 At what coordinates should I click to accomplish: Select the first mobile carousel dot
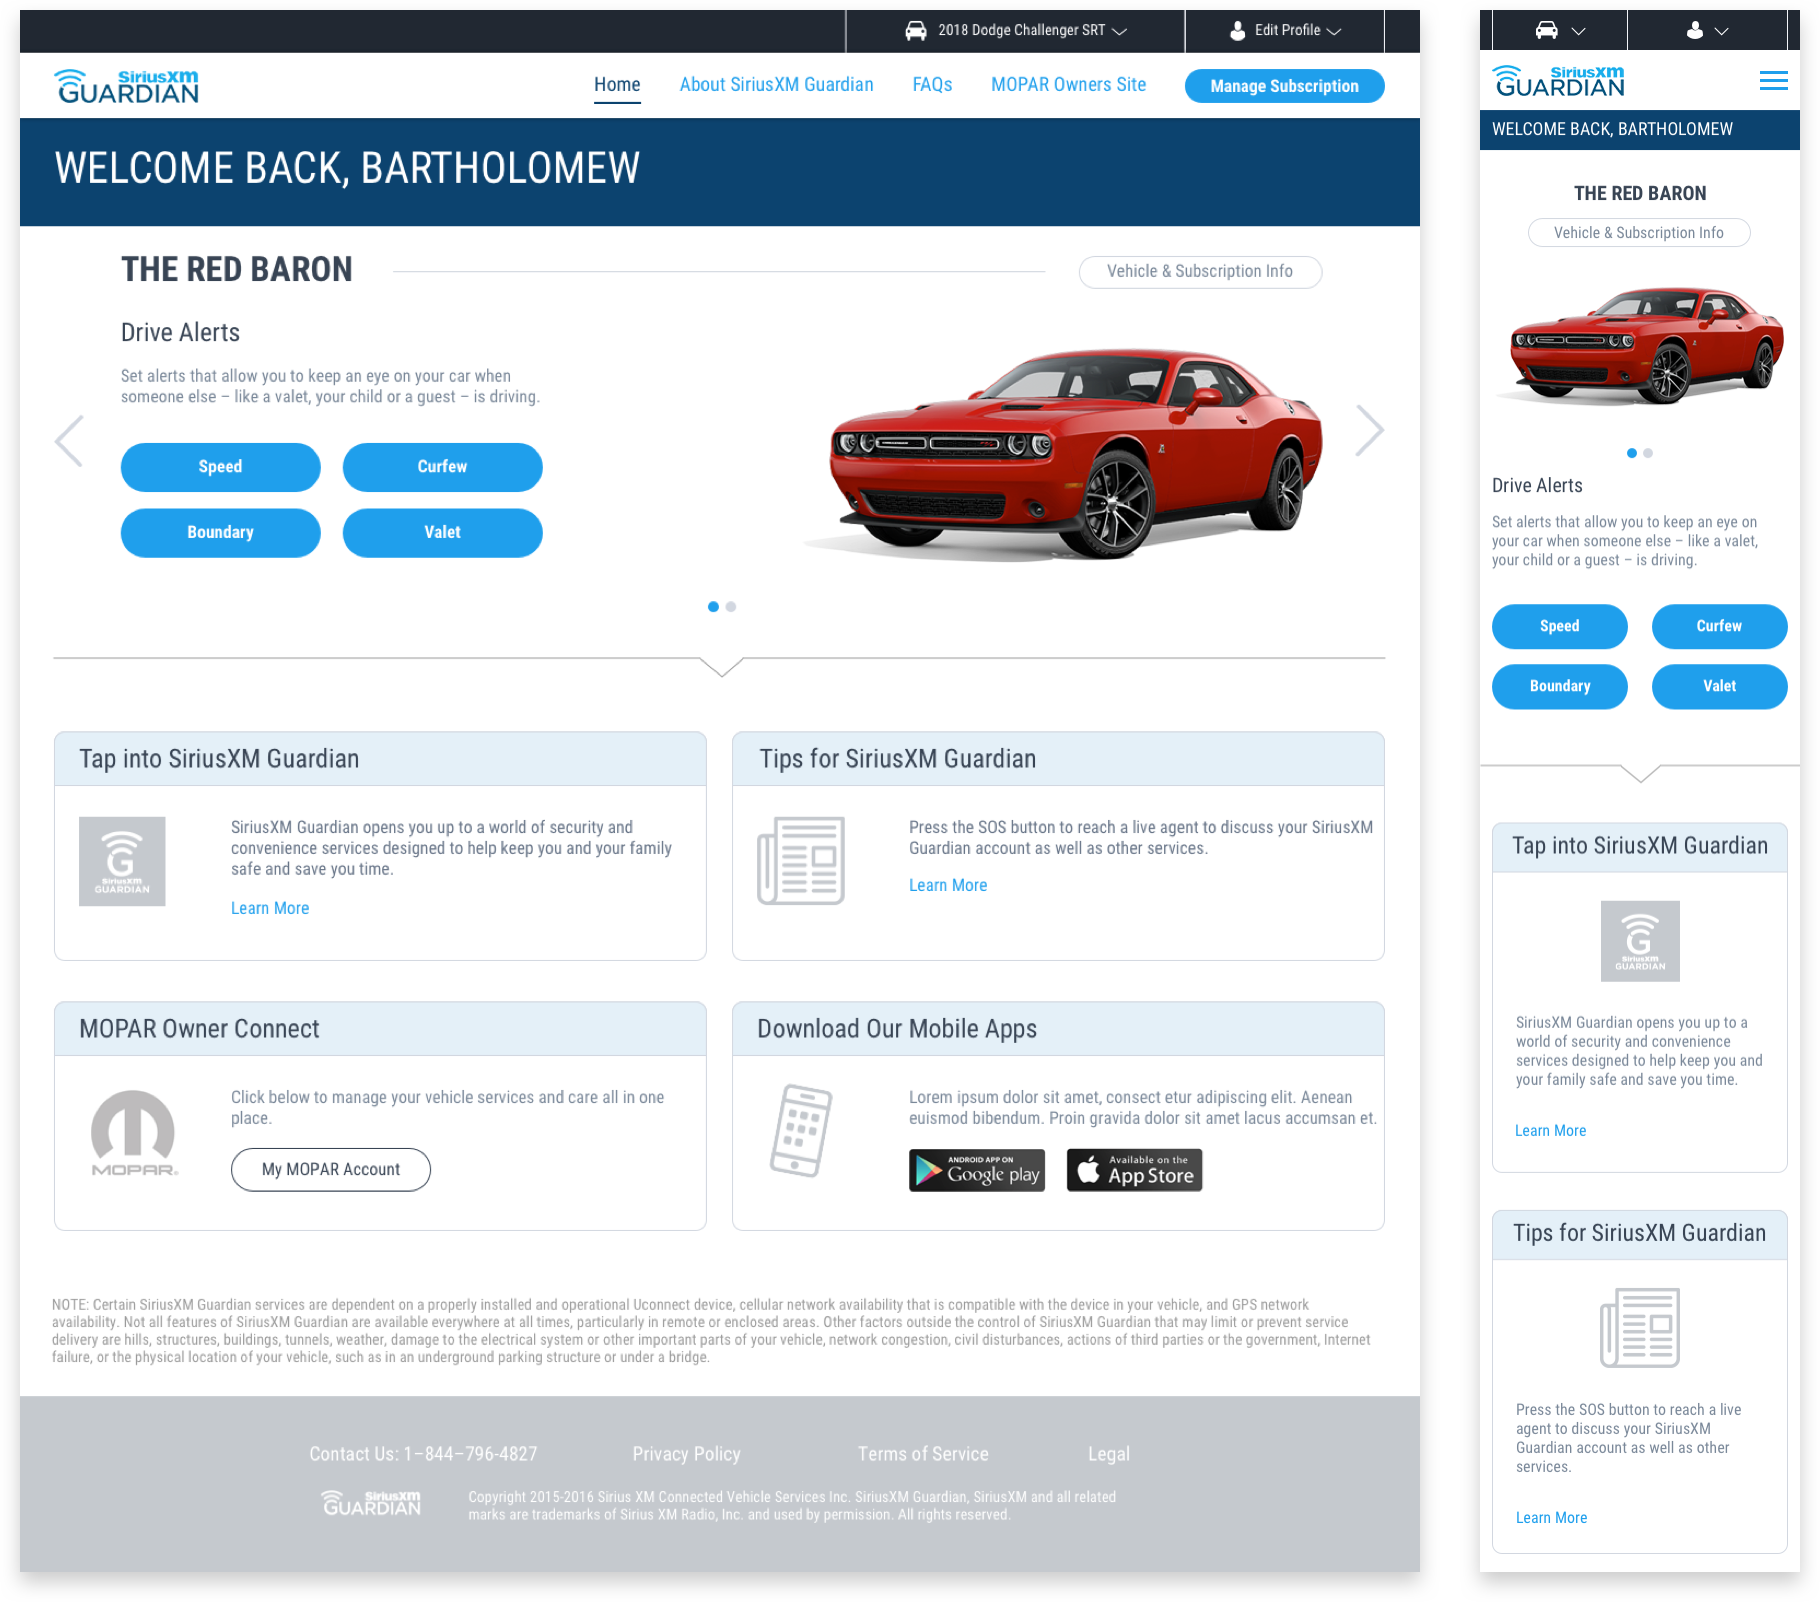coord(1632,454)
